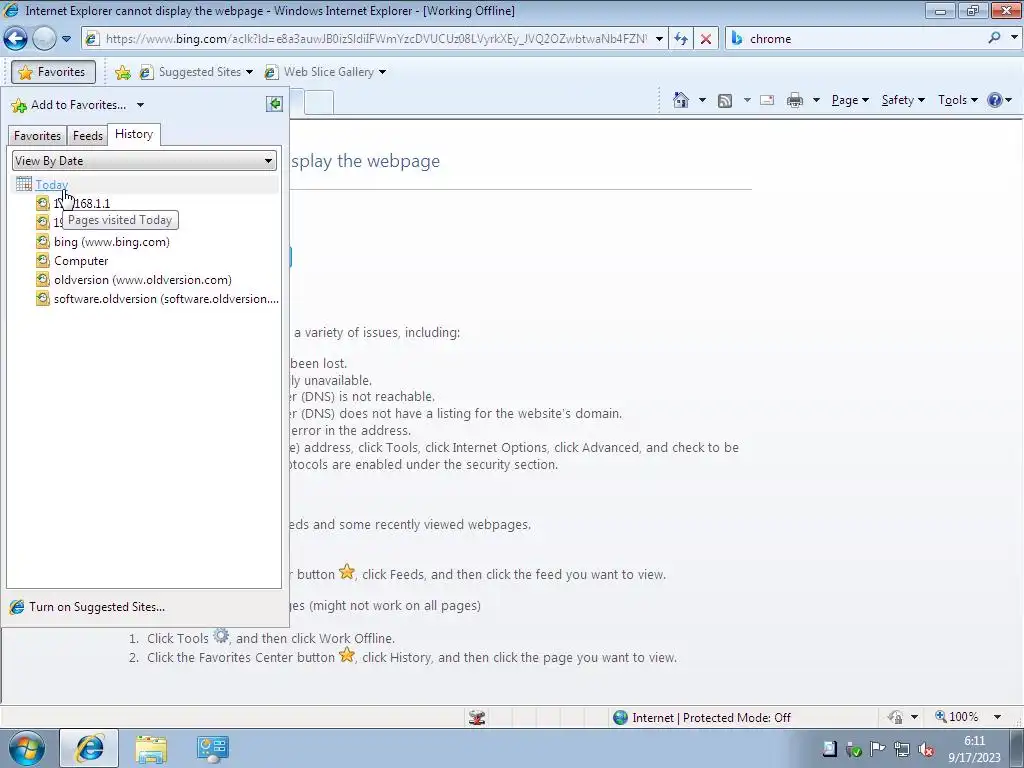This screenshot has width=1024, height=768.
Task: Click the red Stop loading icon
Action: (706, 39)
